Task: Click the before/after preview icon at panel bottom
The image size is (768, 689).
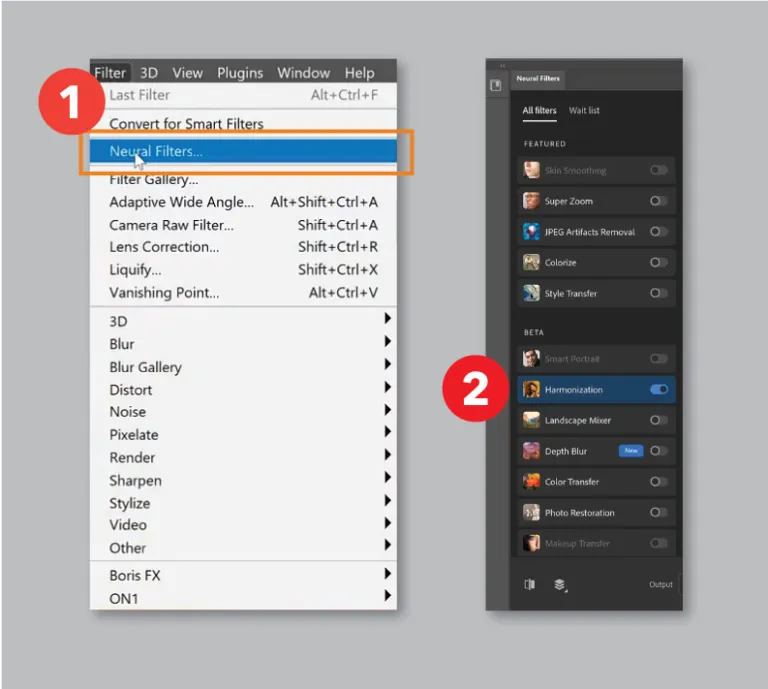Action: click(529, 584)
